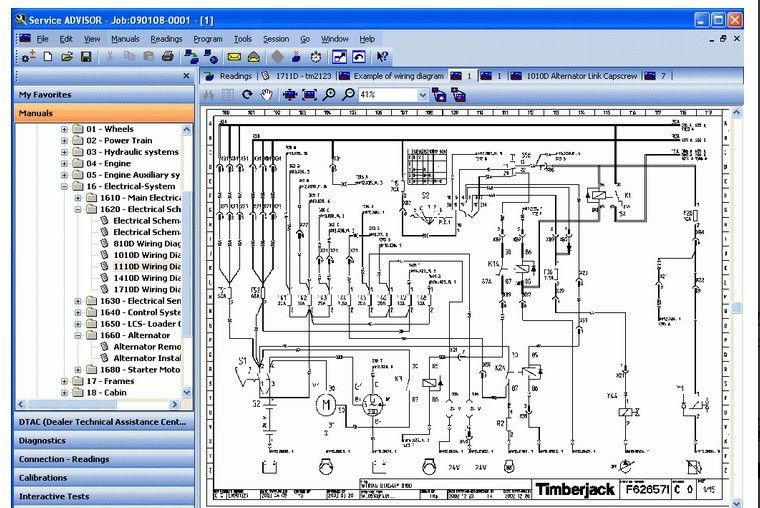
Task: Open the Calibrations panel
Action: click(104, 477)
